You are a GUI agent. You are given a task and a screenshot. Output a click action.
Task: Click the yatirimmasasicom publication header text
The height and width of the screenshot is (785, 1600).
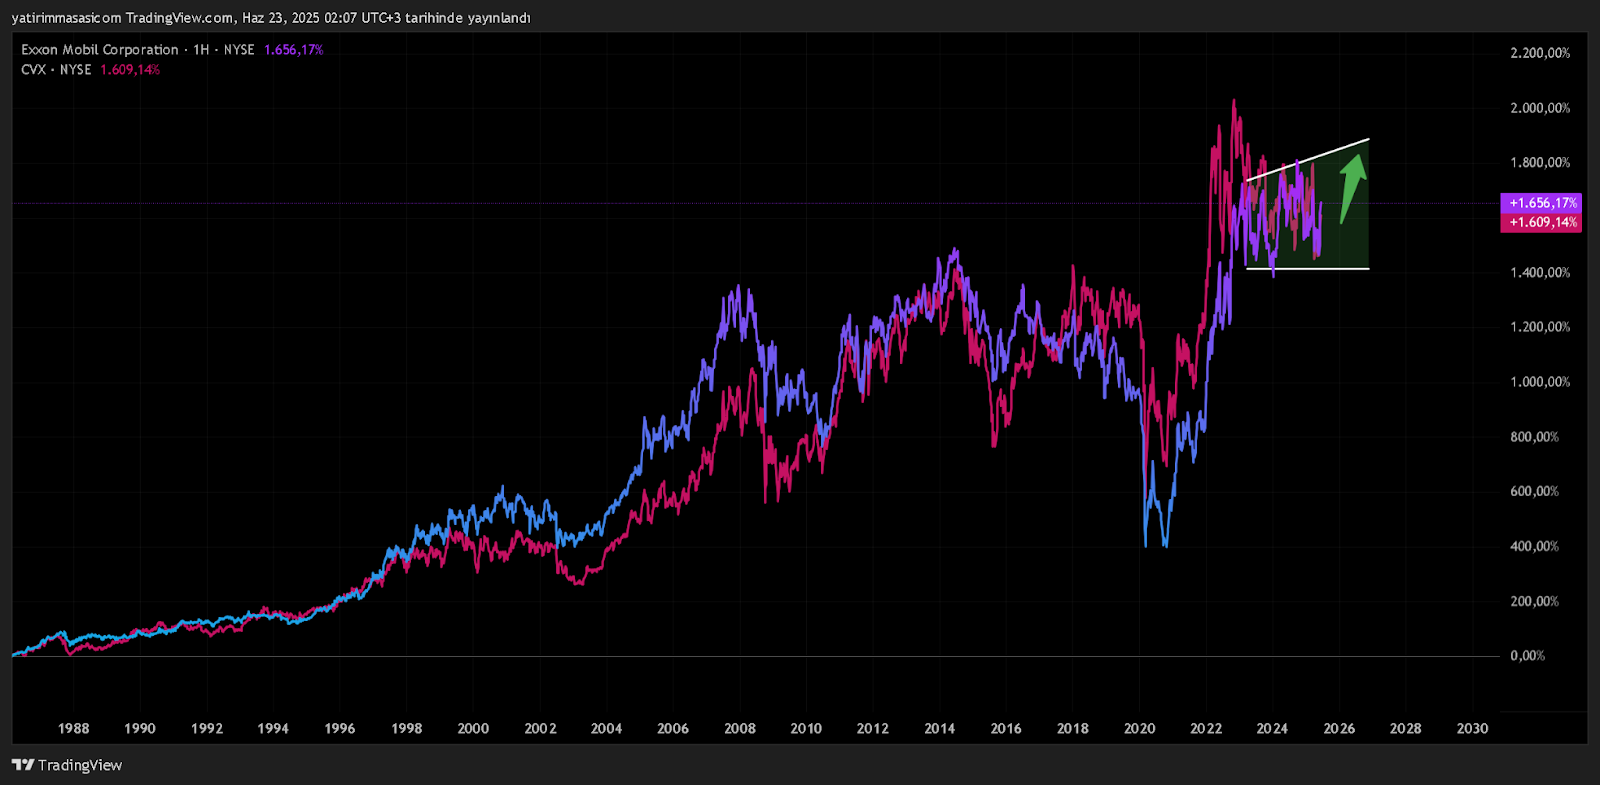pyautogui.click(x=271, y=18)
